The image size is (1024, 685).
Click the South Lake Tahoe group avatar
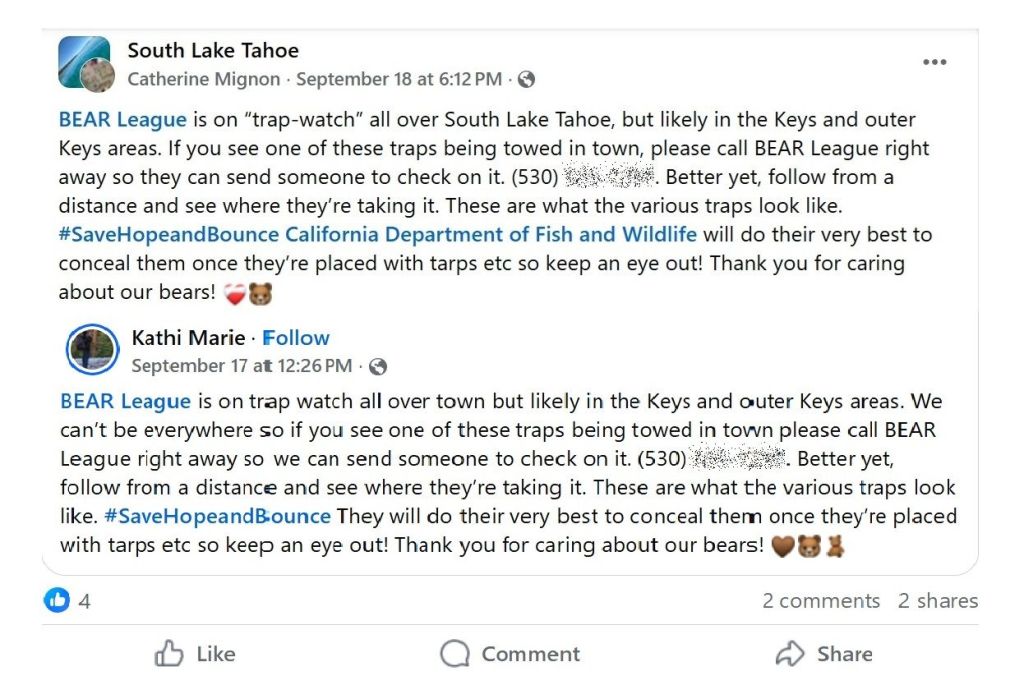click(84, 62)
